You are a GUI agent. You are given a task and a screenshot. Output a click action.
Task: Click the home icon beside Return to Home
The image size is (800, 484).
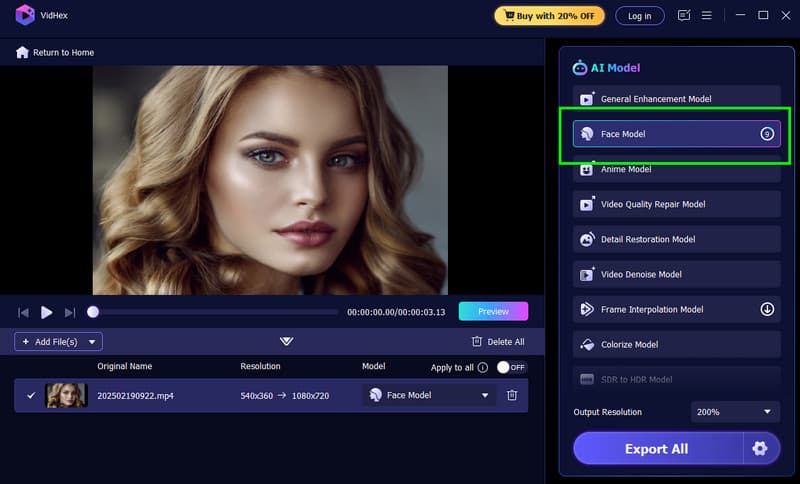point(22,52)
